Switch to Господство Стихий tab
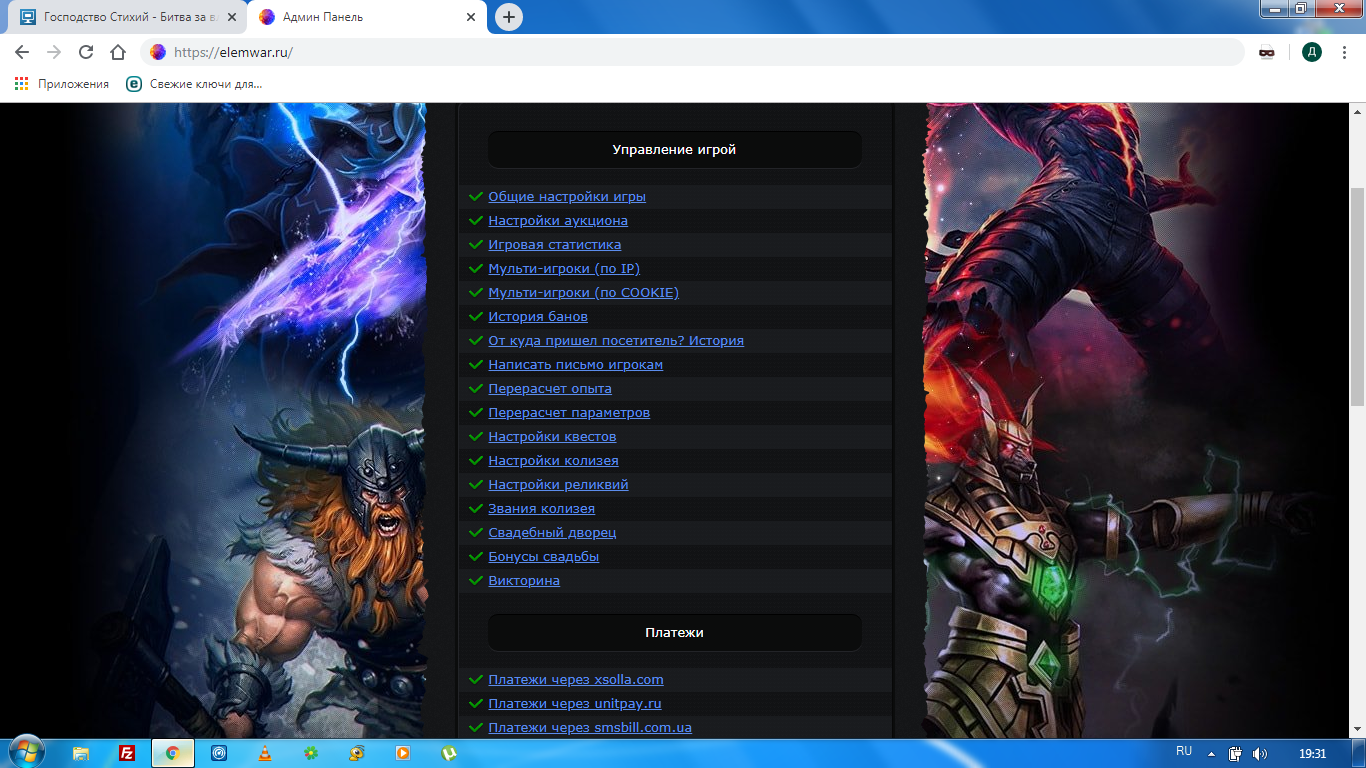Viewport: 1366px width, 768px height. [x=128, y=17]
